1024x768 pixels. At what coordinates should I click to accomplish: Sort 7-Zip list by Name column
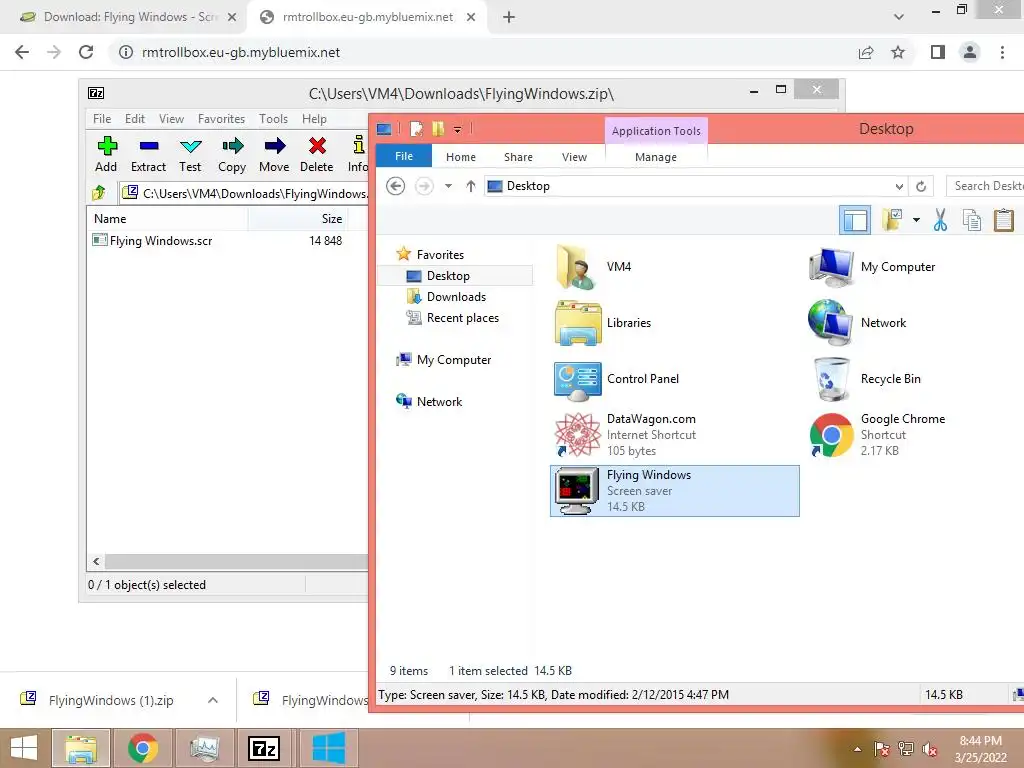(x=167, y=219)
